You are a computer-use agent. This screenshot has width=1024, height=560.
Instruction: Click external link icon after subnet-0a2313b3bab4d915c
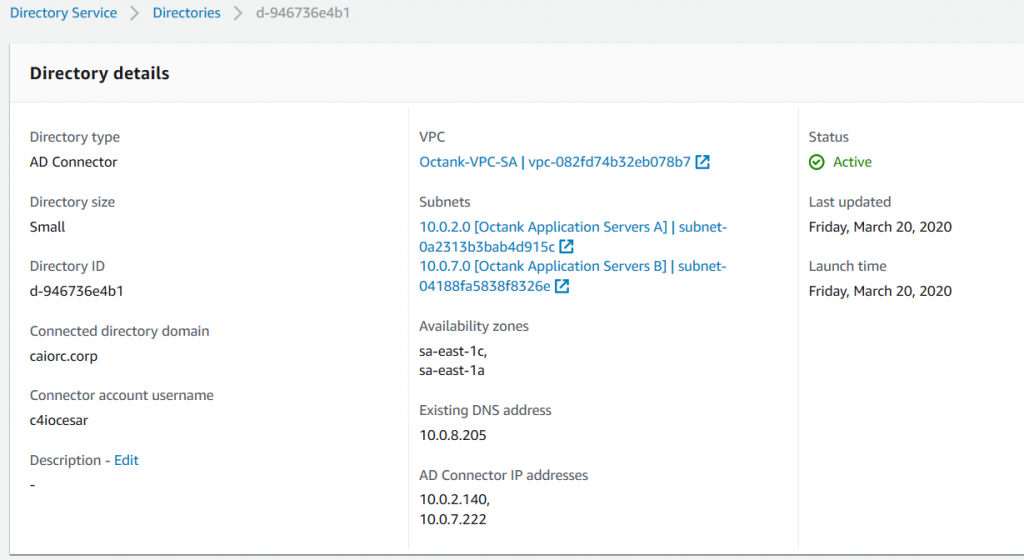[566, 247]
